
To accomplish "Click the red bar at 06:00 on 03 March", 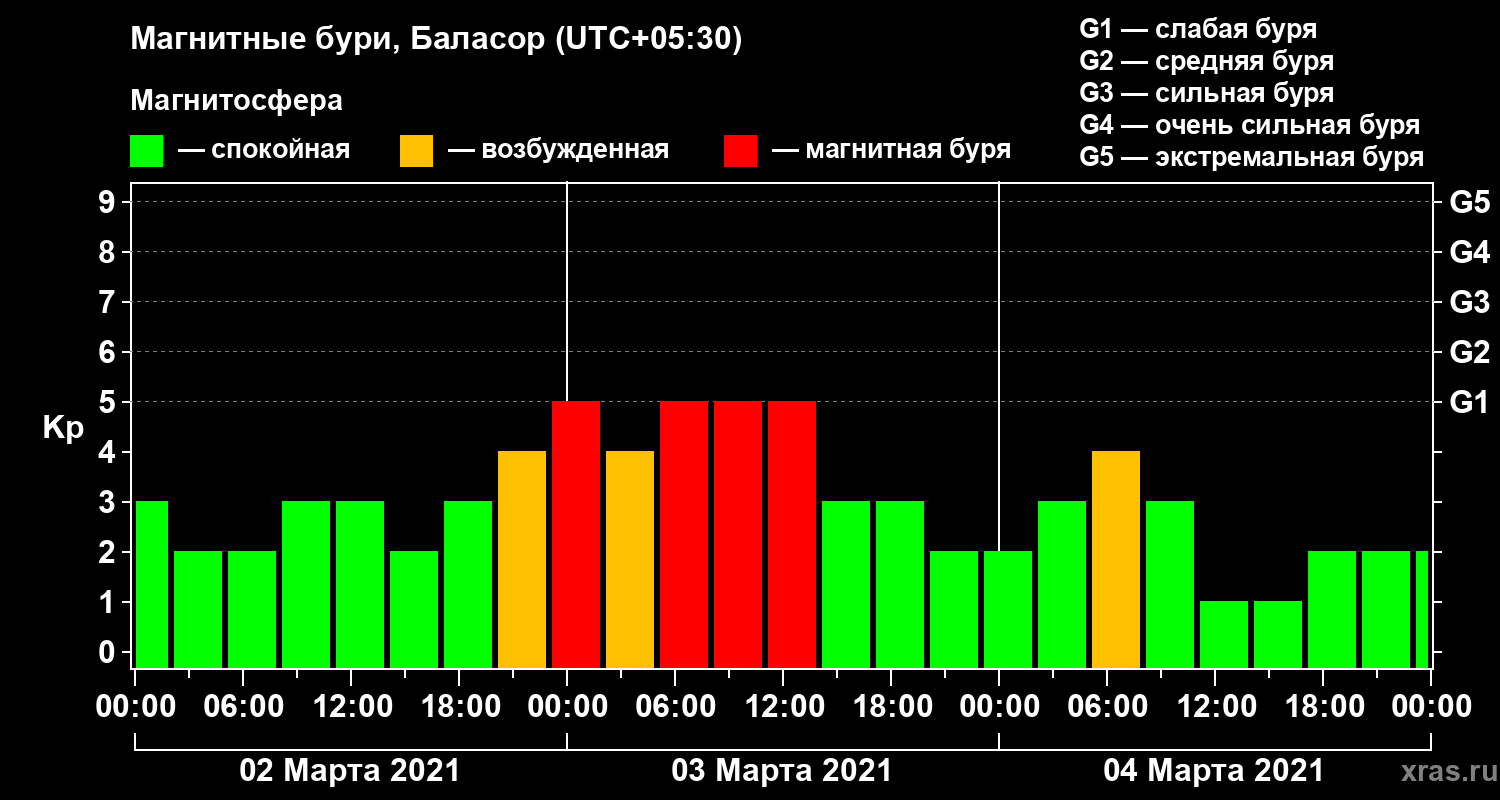I will 684,534.
